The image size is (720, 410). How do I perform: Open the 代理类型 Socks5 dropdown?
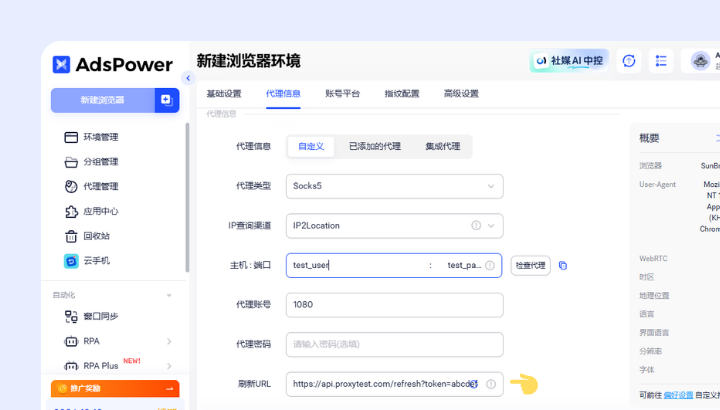[394, 186]
